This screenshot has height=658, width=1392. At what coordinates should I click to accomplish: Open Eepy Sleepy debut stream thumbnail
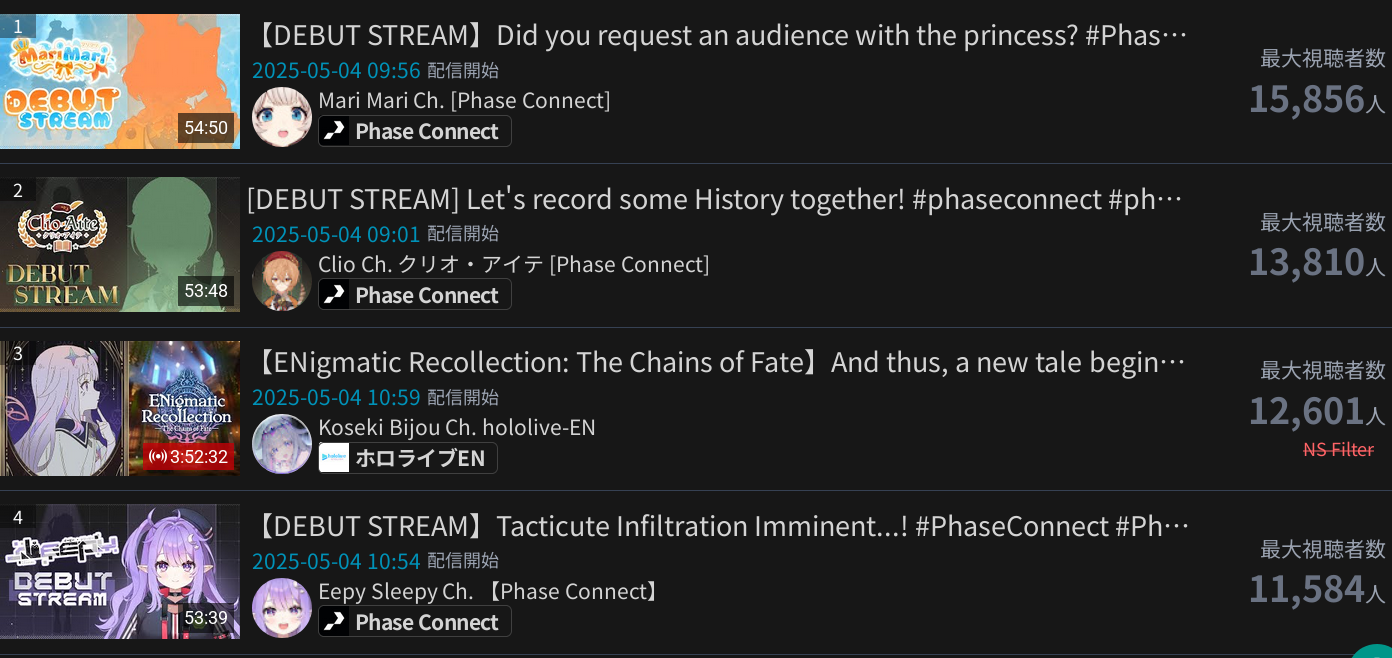point(120,571)
